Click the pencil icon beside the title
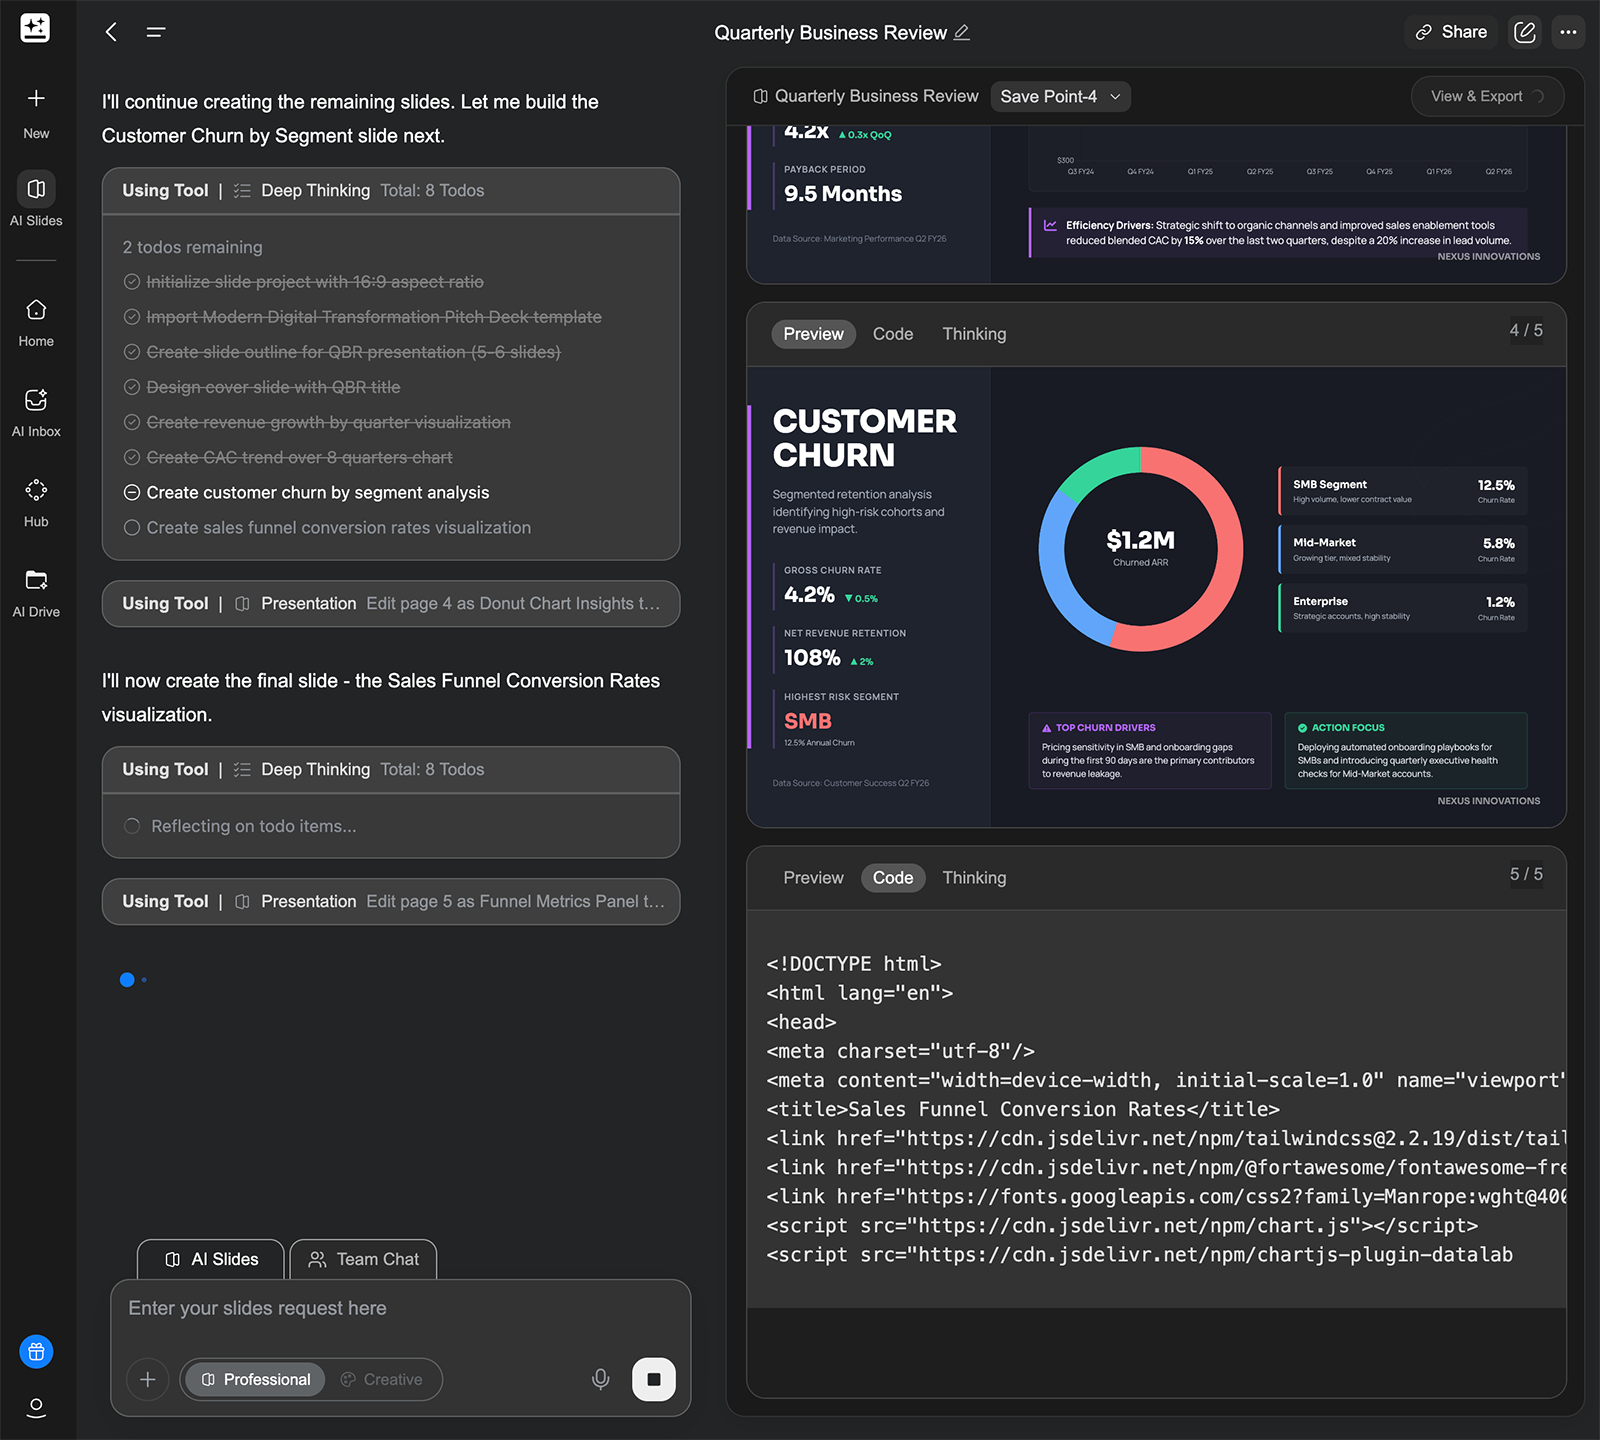This screenshot has height=1440, width=1600. click(x=962, y=33)
